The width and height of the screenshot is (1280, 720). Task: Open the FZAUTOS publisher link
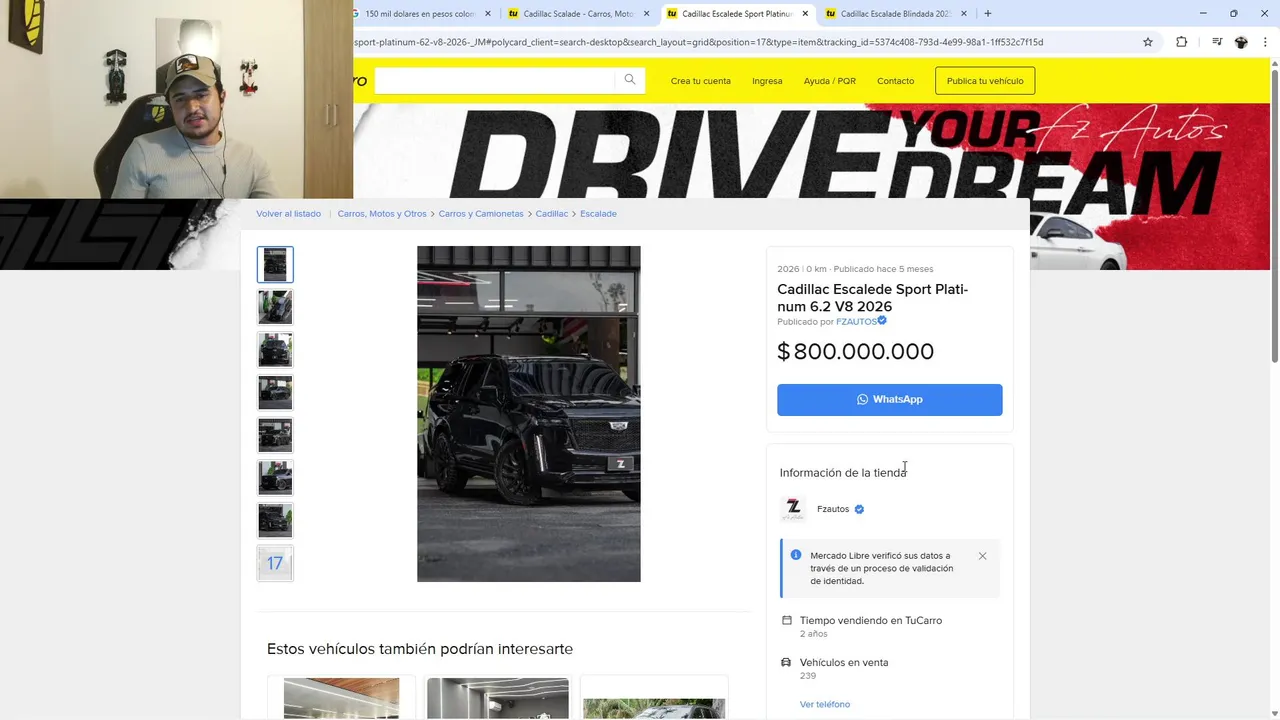[x=856, y=322]
